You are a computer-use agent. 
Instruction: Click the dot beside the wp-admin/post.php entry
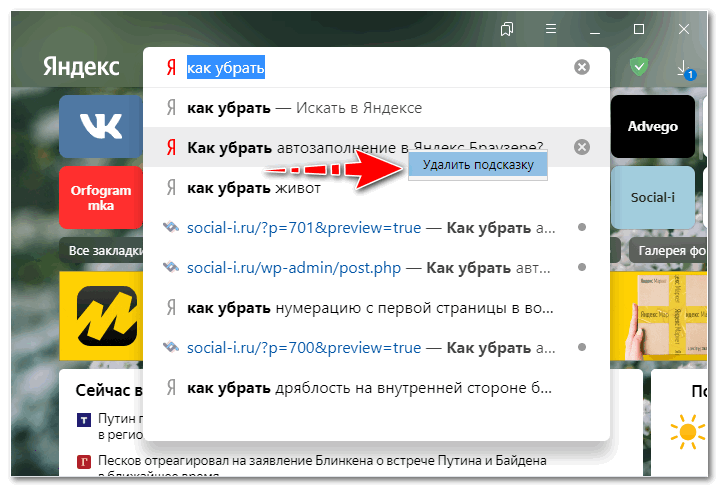click(581, 267)
